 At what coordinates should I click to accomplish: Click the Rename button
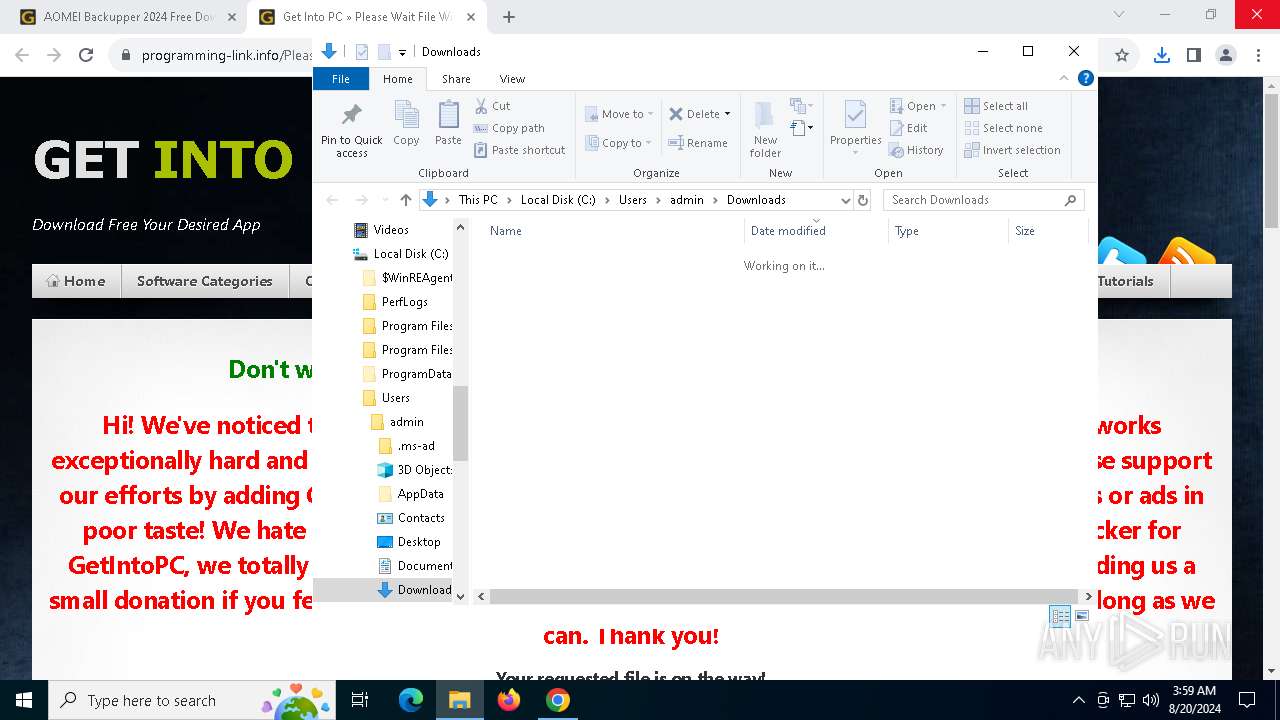point(698,143)
